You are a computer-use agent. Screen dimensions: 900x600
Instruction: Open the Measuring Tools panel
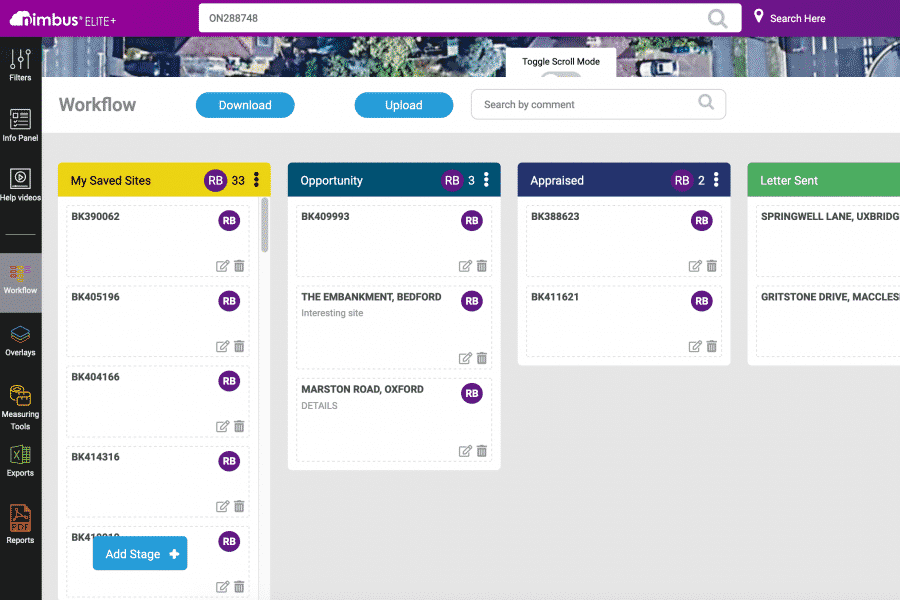pyautogui.click(x=20, y=402)
